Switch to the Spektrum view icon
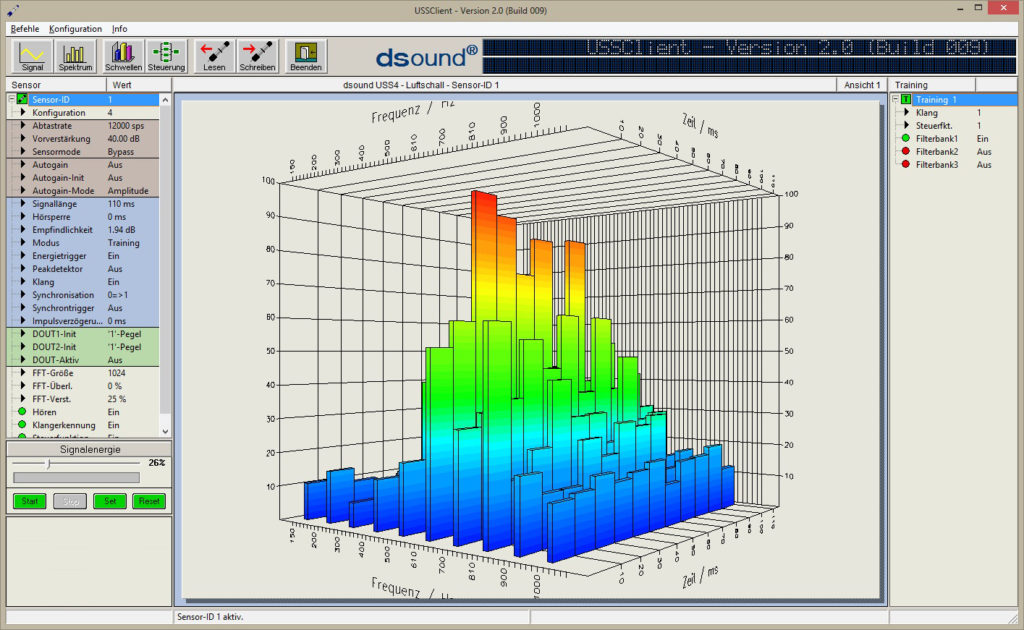Image resolution: width=1024 pixels, height=630 pixels. (75, 56)
